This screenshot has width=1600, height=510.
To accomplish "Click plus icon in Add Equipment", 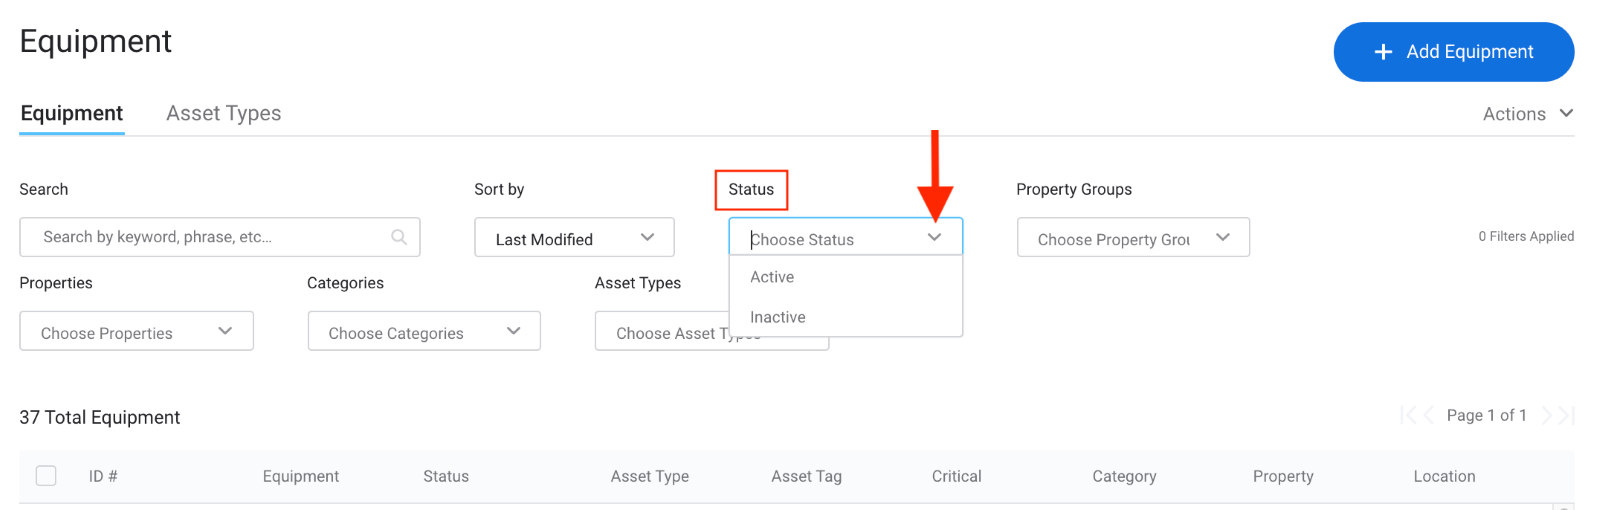I will pos(1383,52).
